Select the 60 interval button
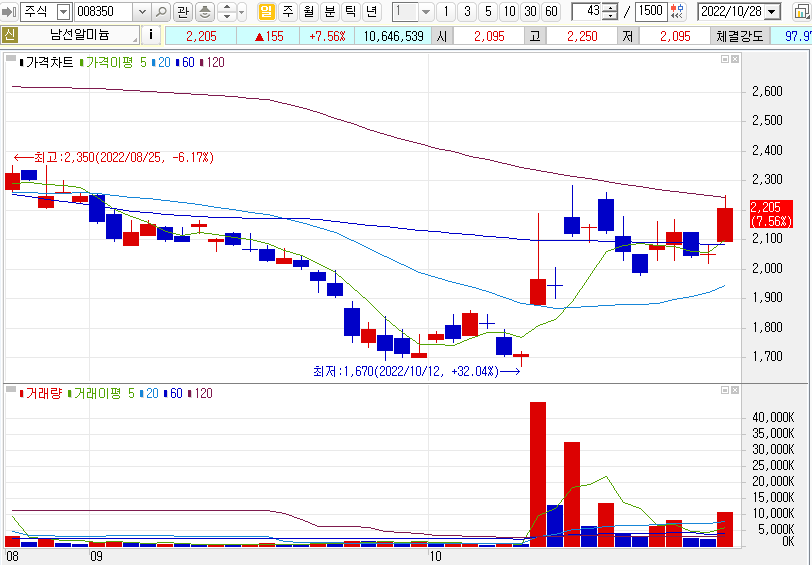Viewport: 812px width, 565px height. click(552, 11)
